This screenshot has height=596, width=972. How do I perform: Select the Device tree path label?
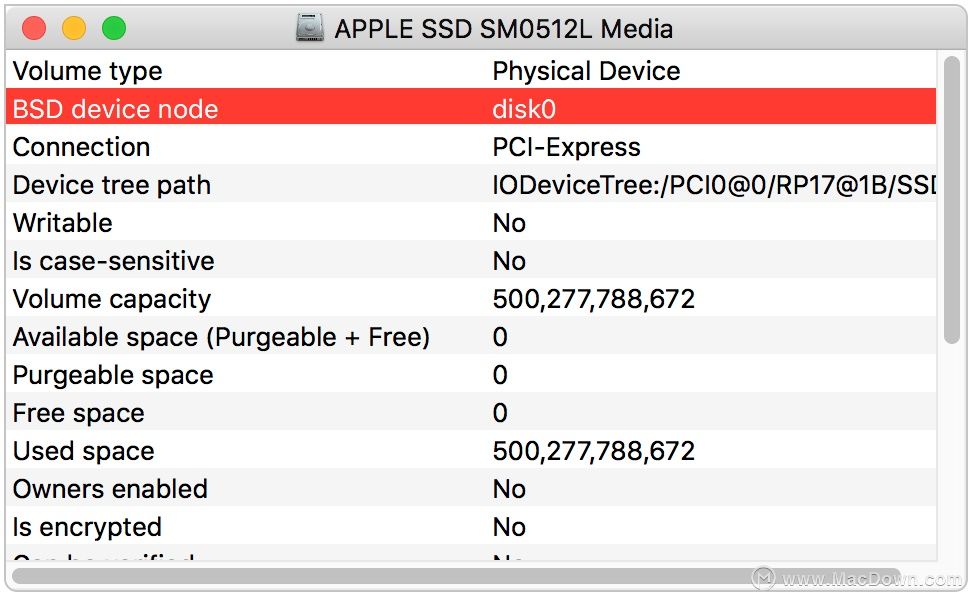pos(112,185)
